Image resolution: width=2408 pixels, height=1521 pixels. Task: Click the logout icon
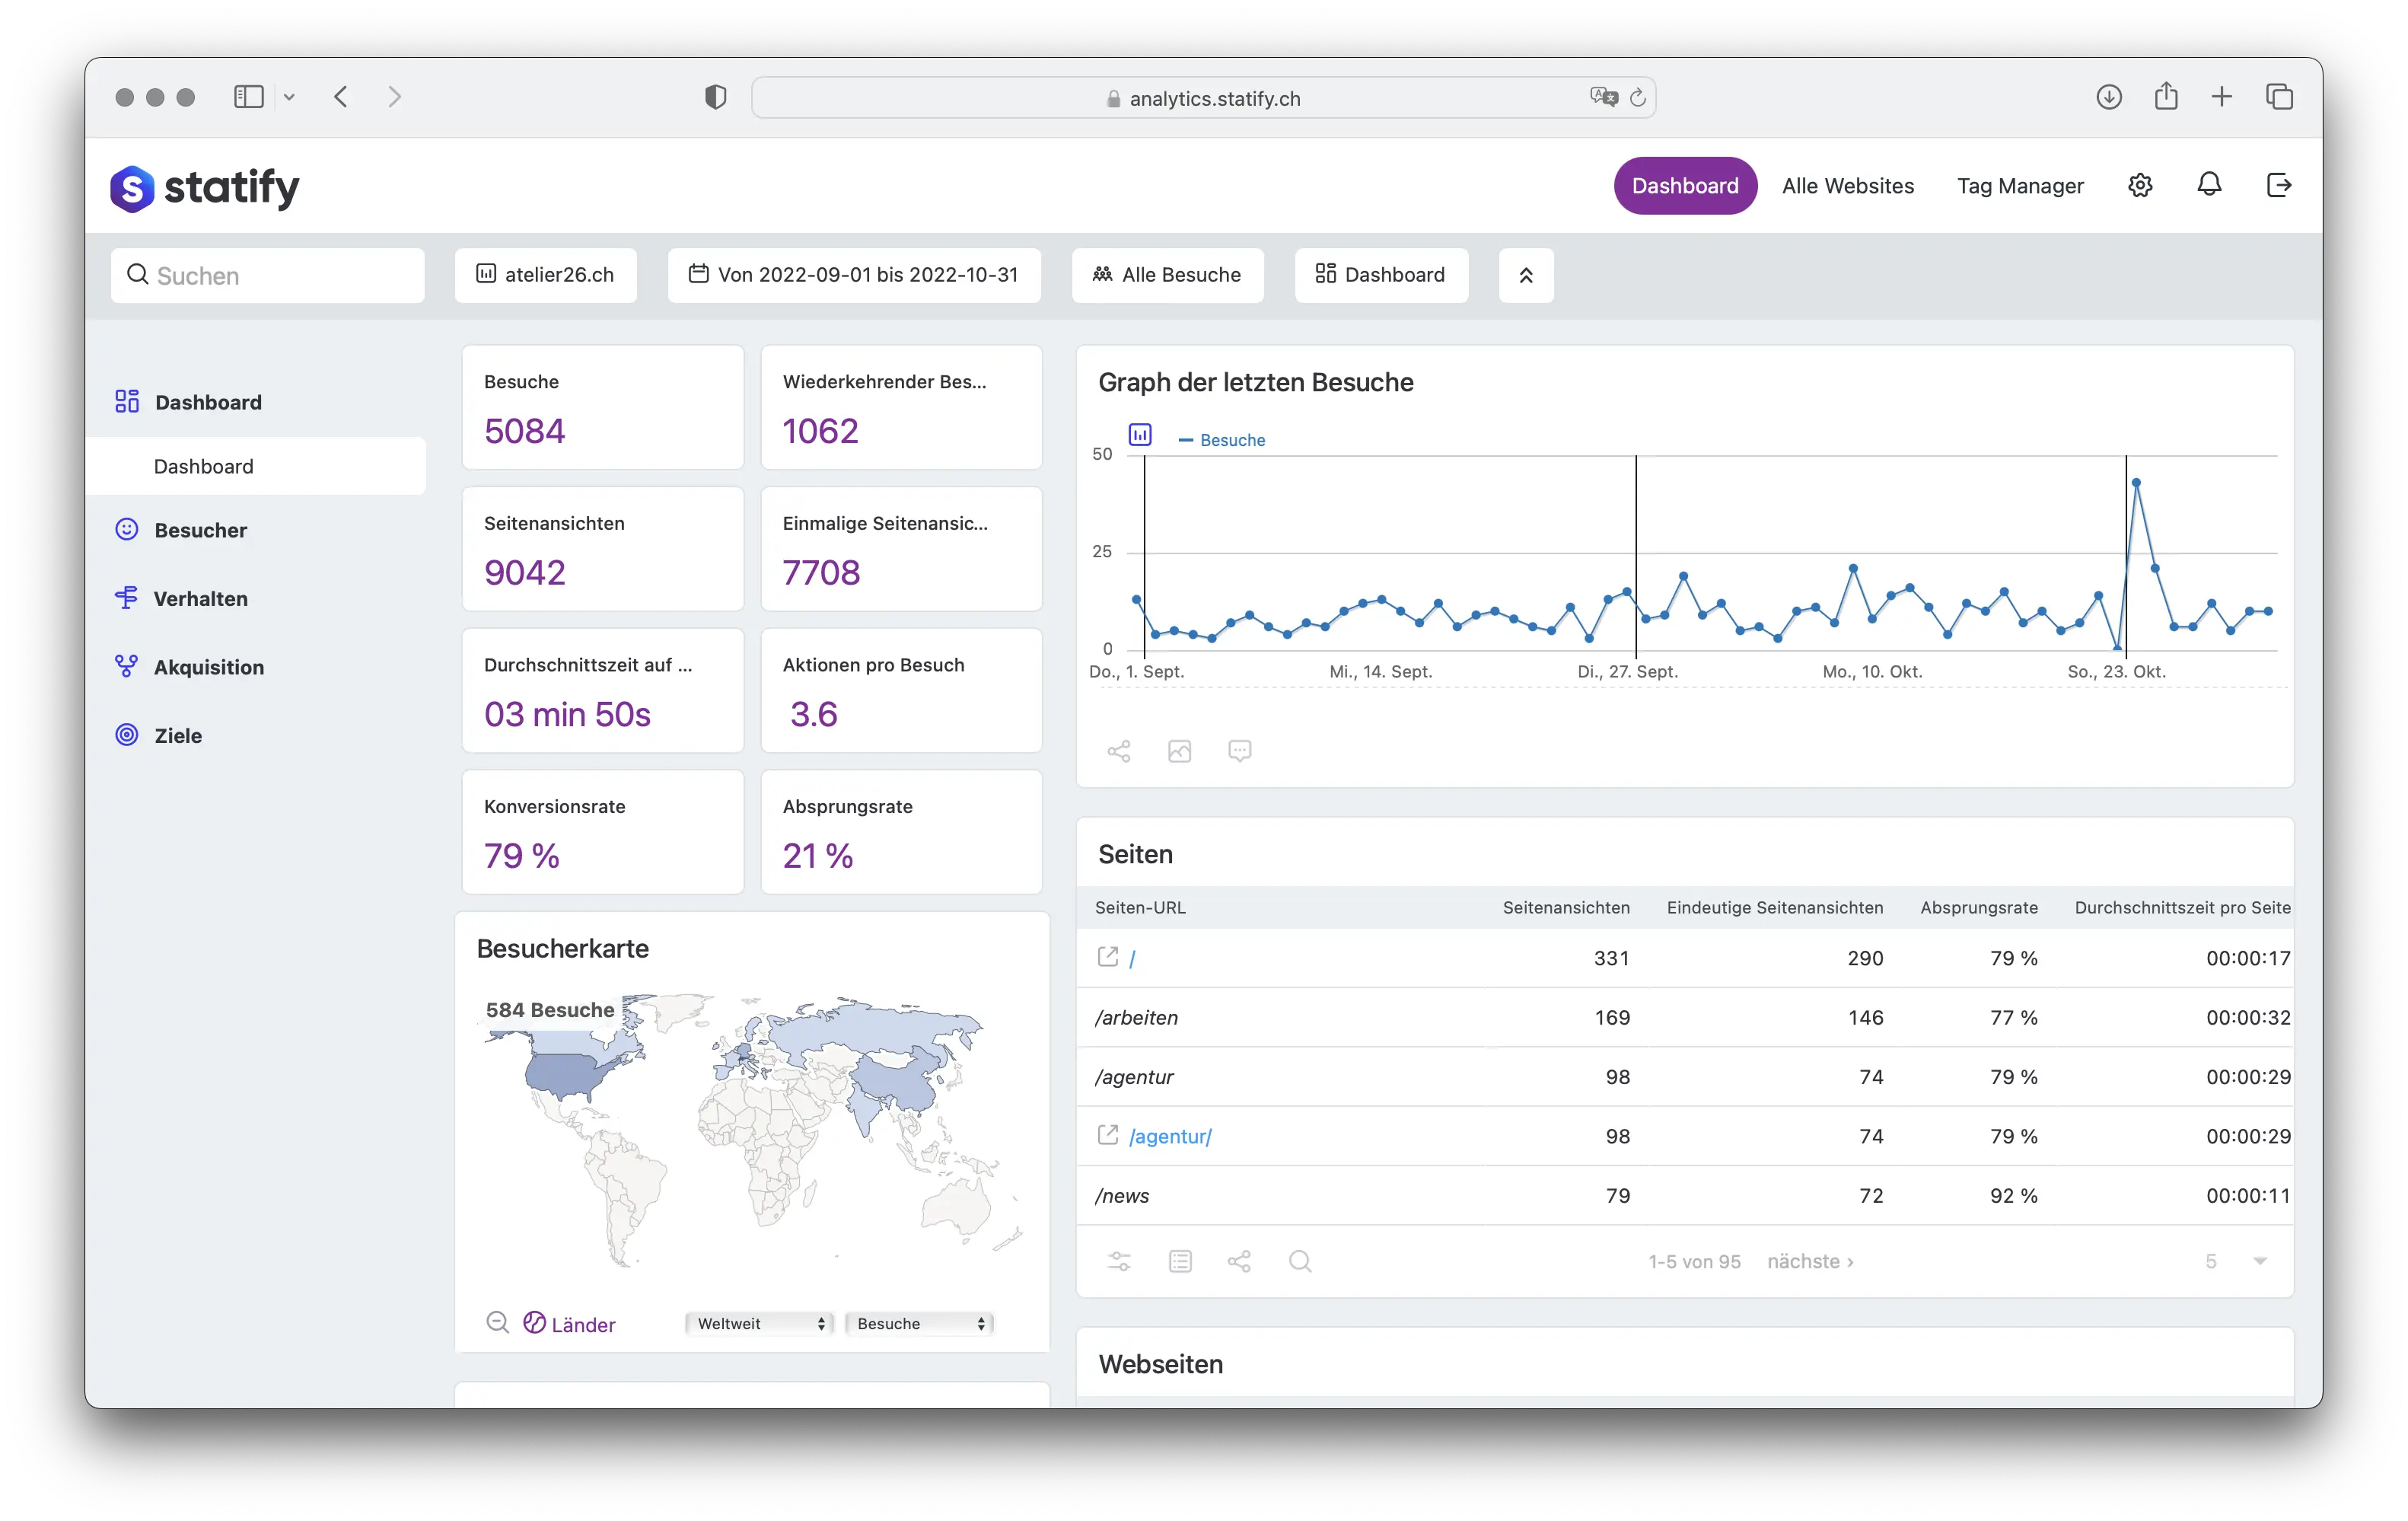pos(2278,185)
